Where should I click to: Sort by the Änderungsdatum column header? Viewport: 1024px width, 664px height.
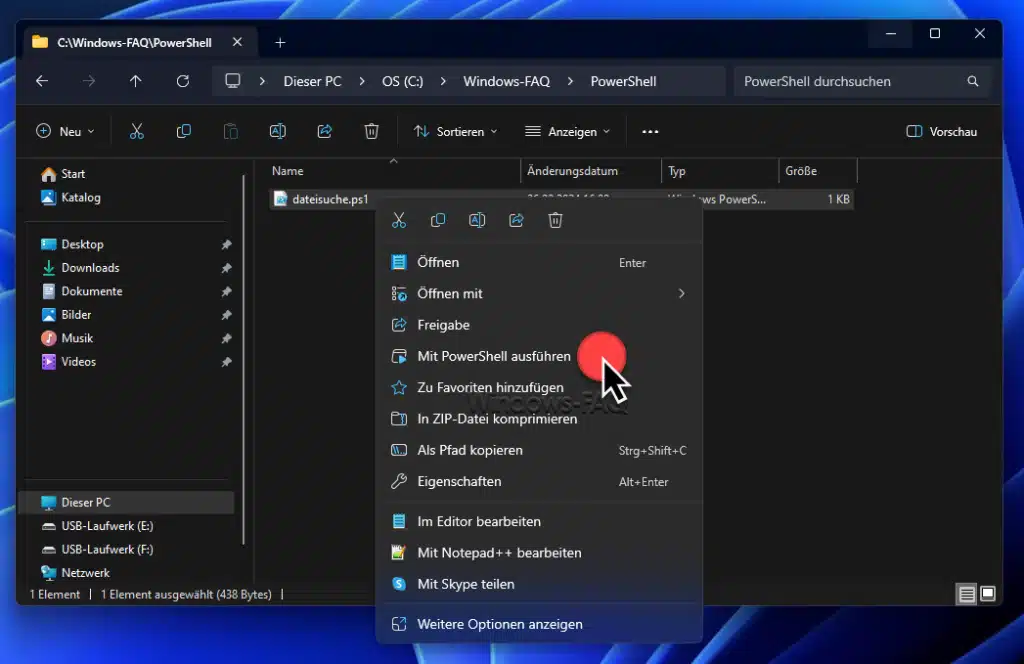click(591, 171)
